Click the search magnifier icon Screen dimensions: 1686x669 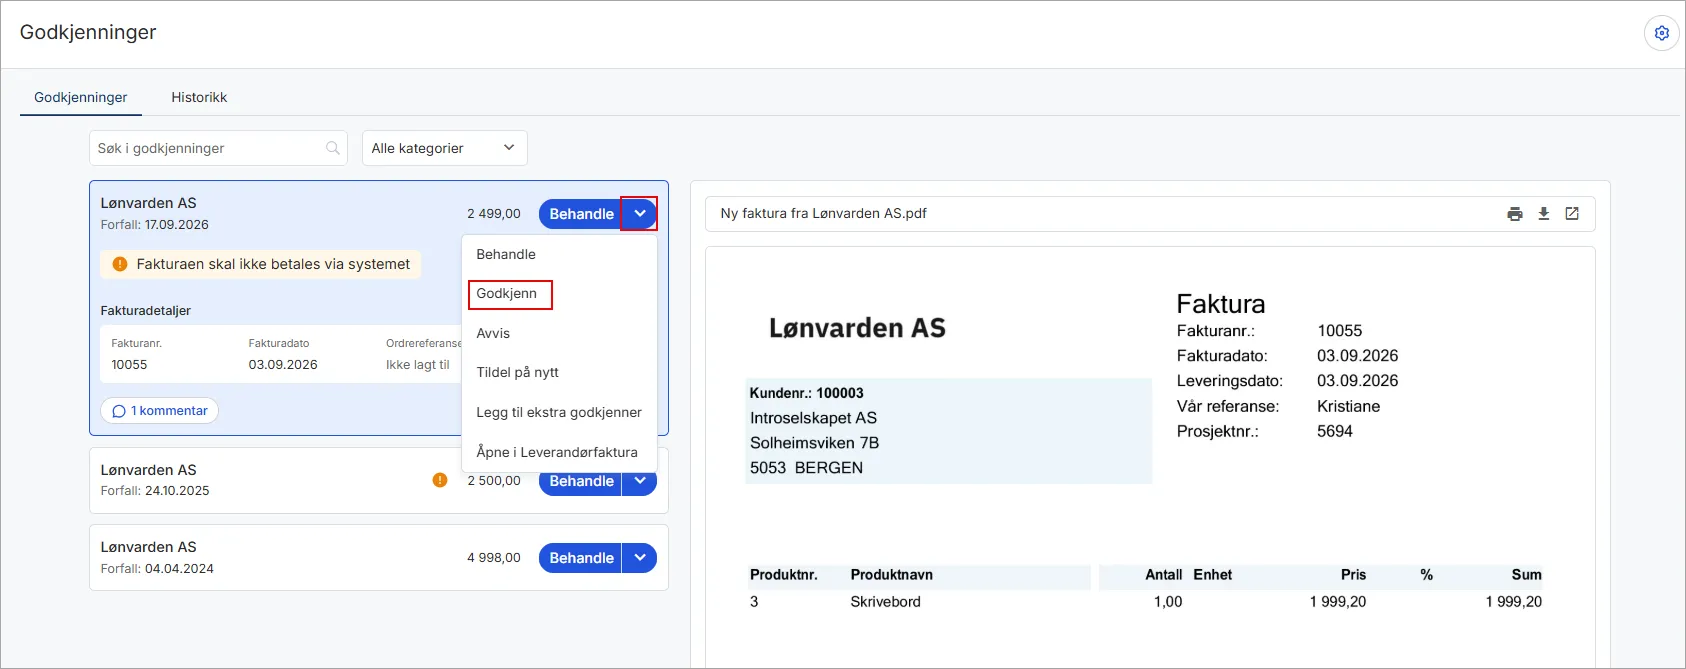333,148
